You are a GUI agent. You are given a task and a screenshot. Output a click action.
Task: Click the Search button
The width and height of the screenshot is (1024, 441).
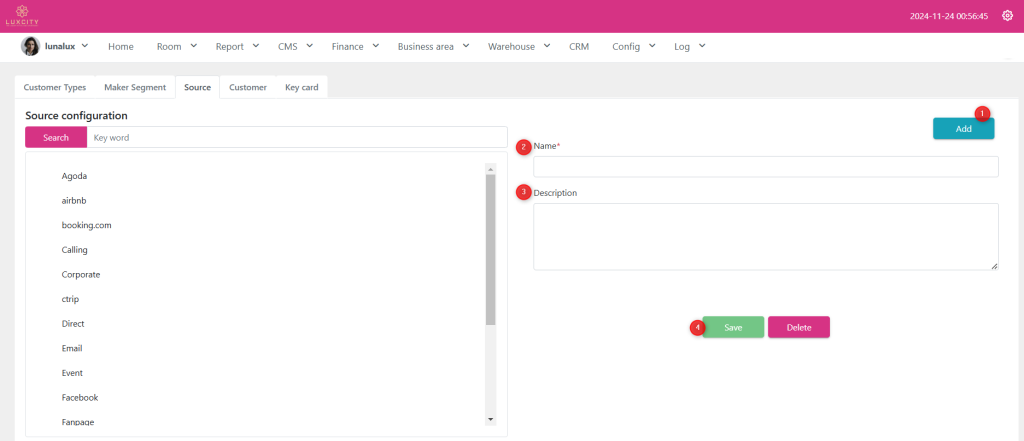click(56, 137)
